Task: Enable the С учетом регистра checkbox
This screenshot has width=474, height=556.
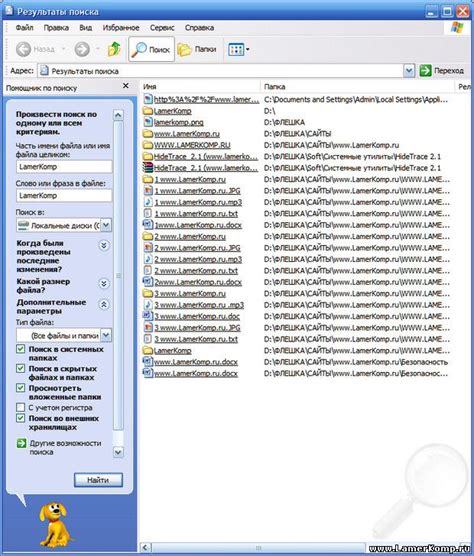Action: point(21,407)
